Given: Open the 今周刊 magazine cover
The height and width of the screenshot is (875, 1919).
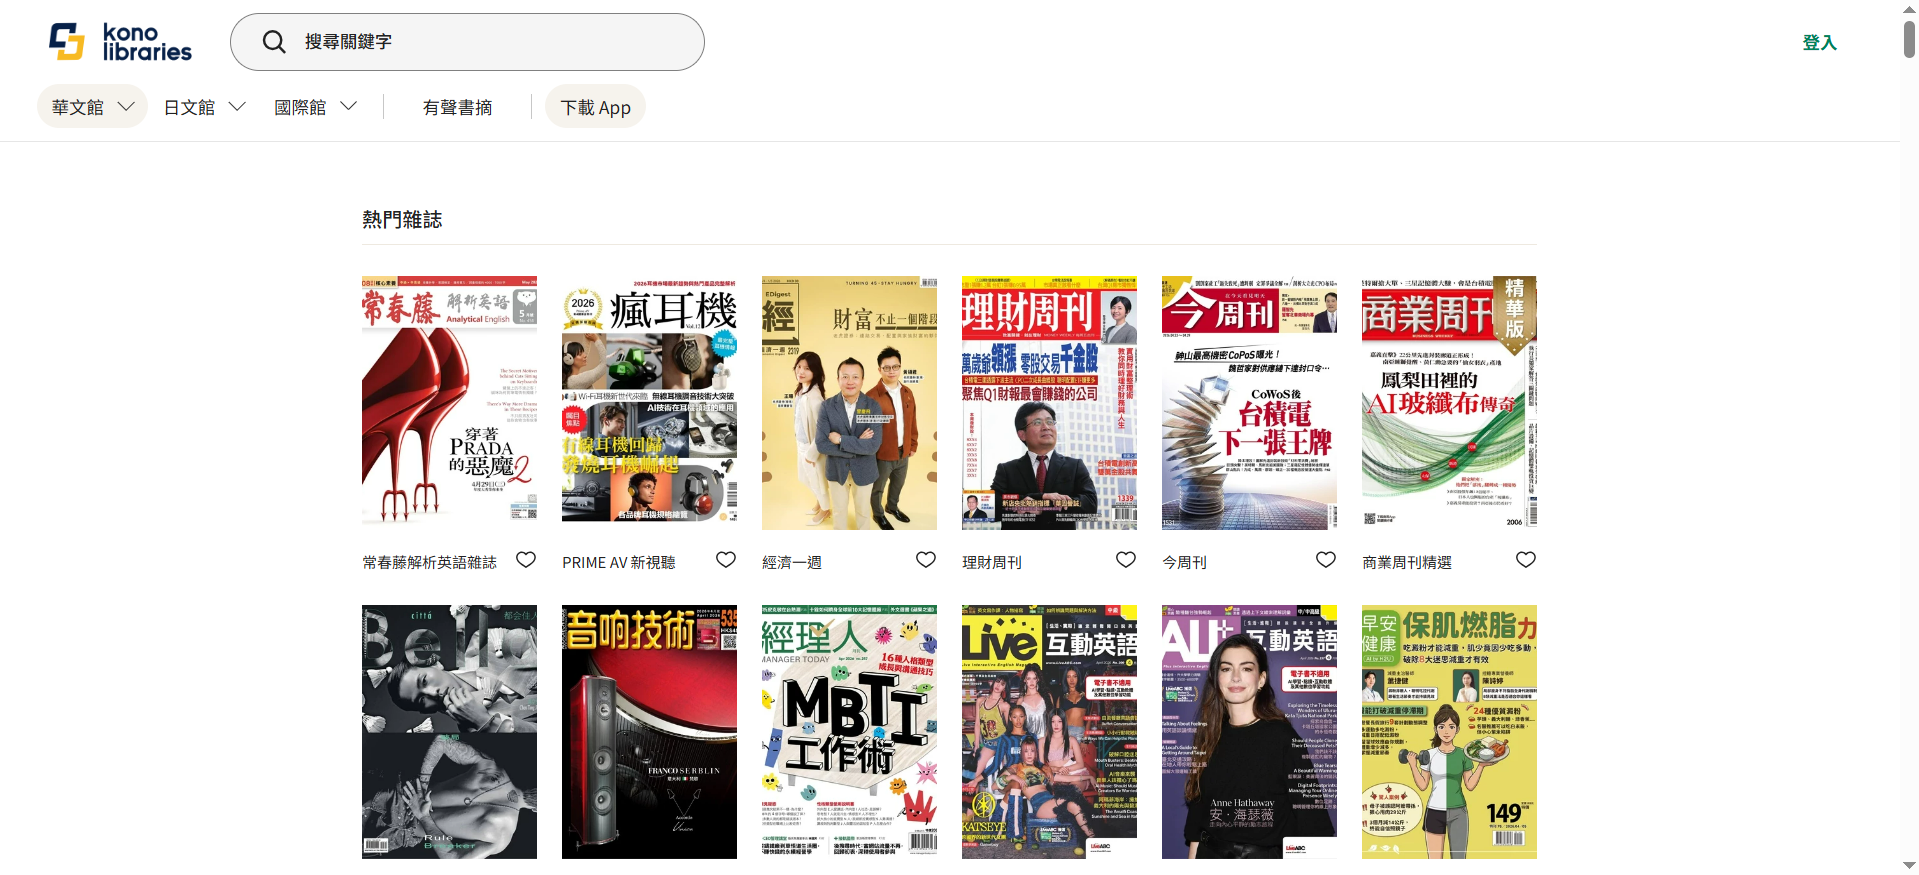Looking at the screenshot, I should [1249, 402].
